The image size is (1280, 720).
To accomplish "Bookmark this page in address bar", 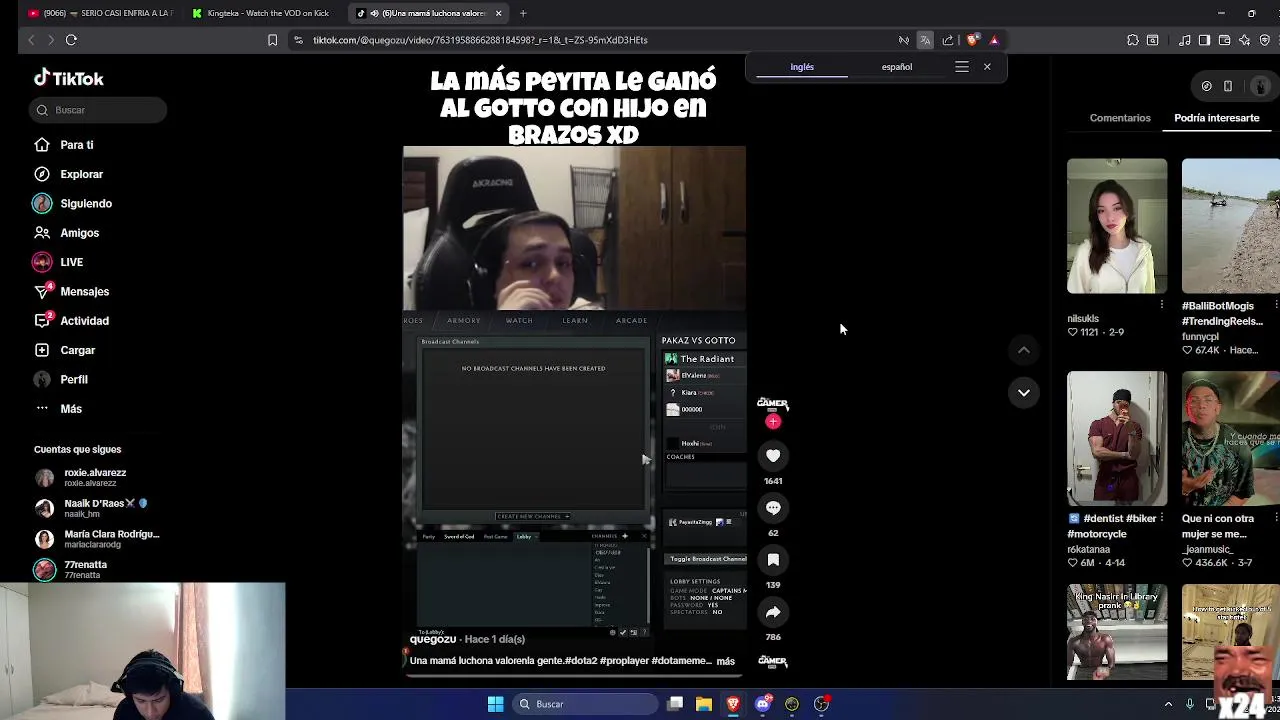I will tap(272, 40).
